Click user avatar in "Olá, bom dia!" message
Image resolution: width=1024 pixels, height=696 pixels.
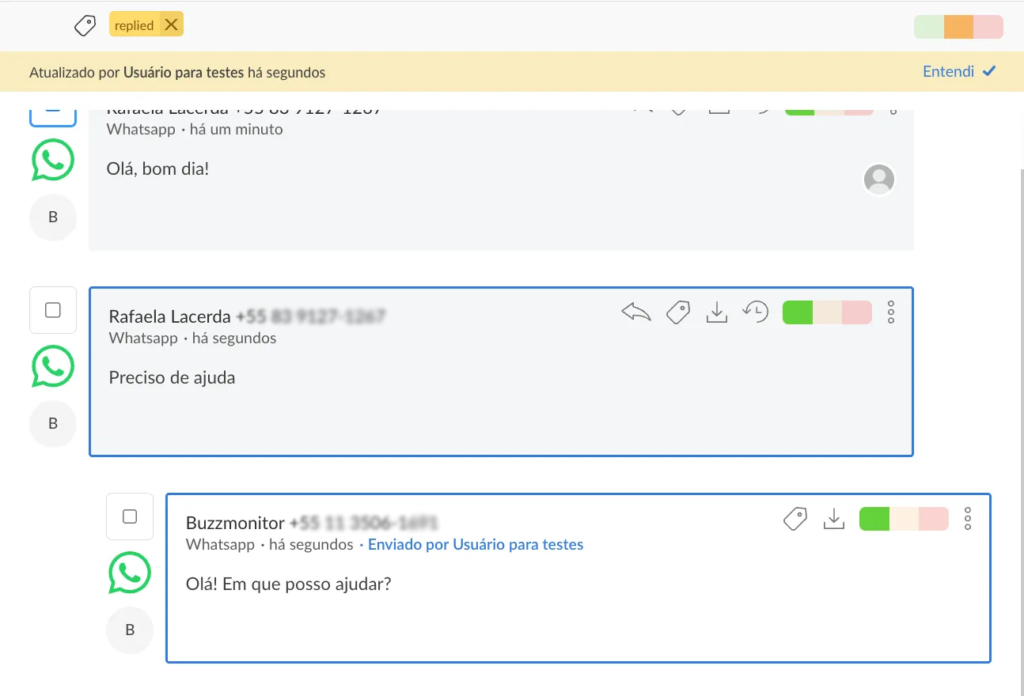coord(879,179)
